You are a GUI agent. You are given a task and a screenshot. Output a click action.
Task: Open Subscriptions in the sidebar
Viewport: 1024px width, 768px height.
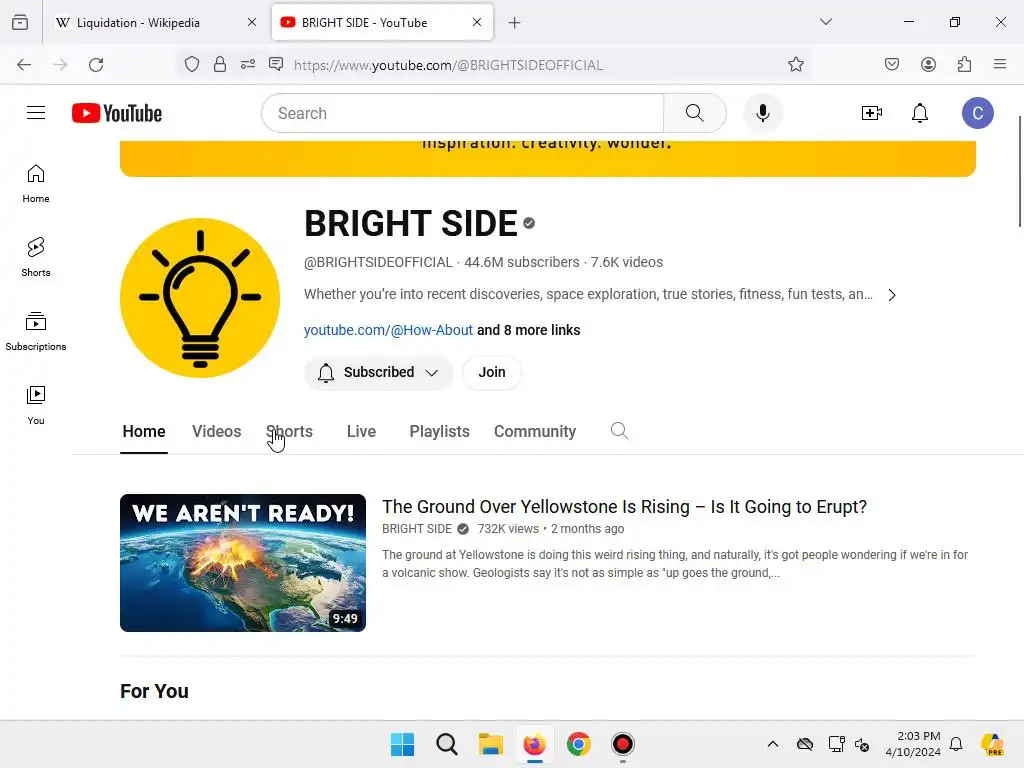coord(36,332)
